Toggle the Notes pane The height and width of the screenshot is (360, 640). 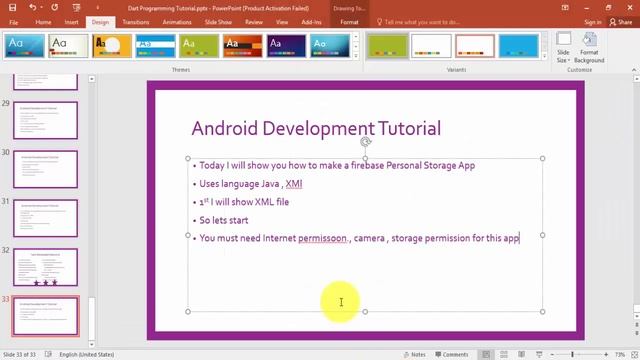pos(414,354)
